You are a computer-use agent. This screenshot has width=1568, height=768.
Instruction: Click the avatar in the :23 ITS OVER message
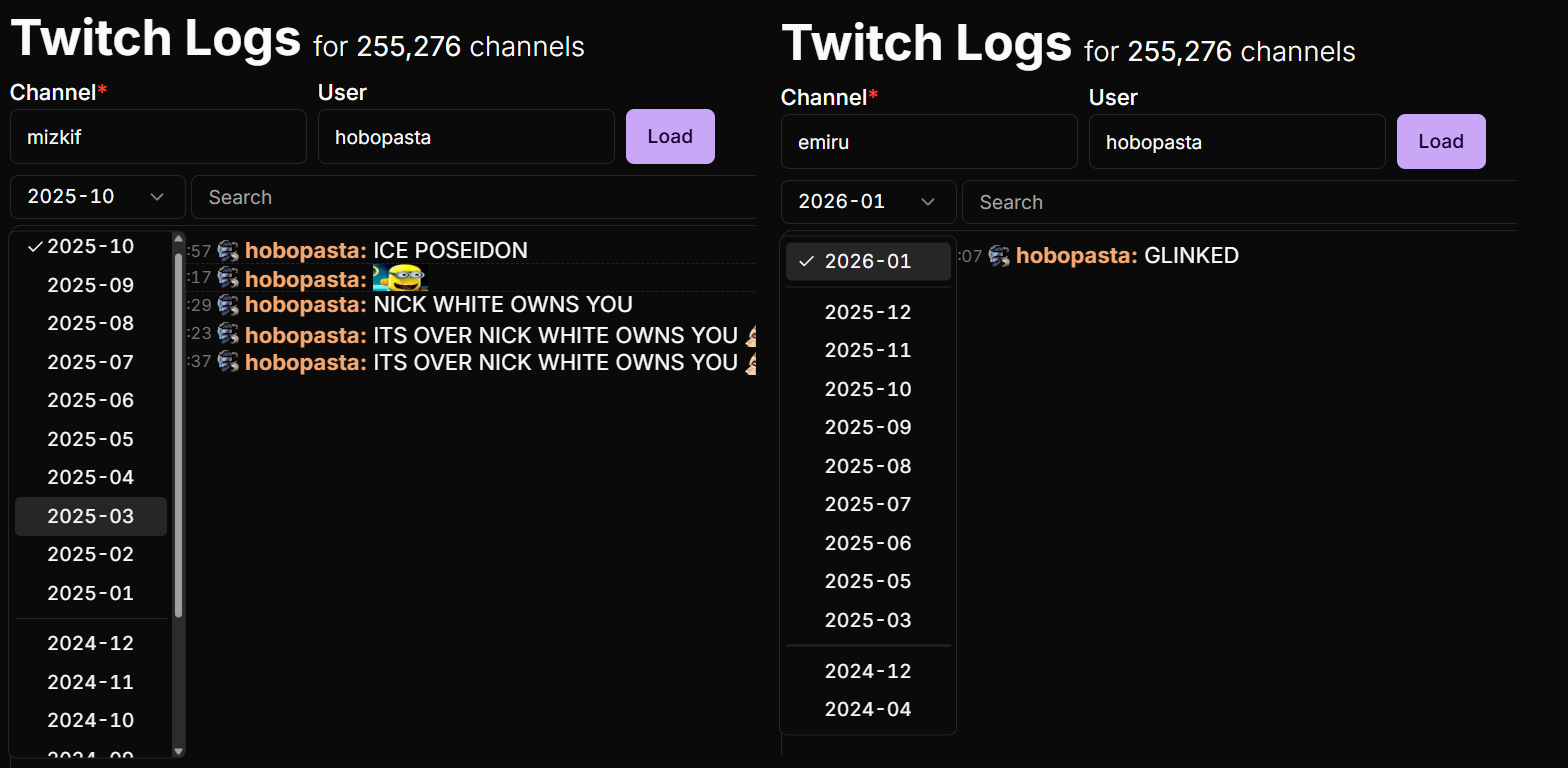click(228, 334)
